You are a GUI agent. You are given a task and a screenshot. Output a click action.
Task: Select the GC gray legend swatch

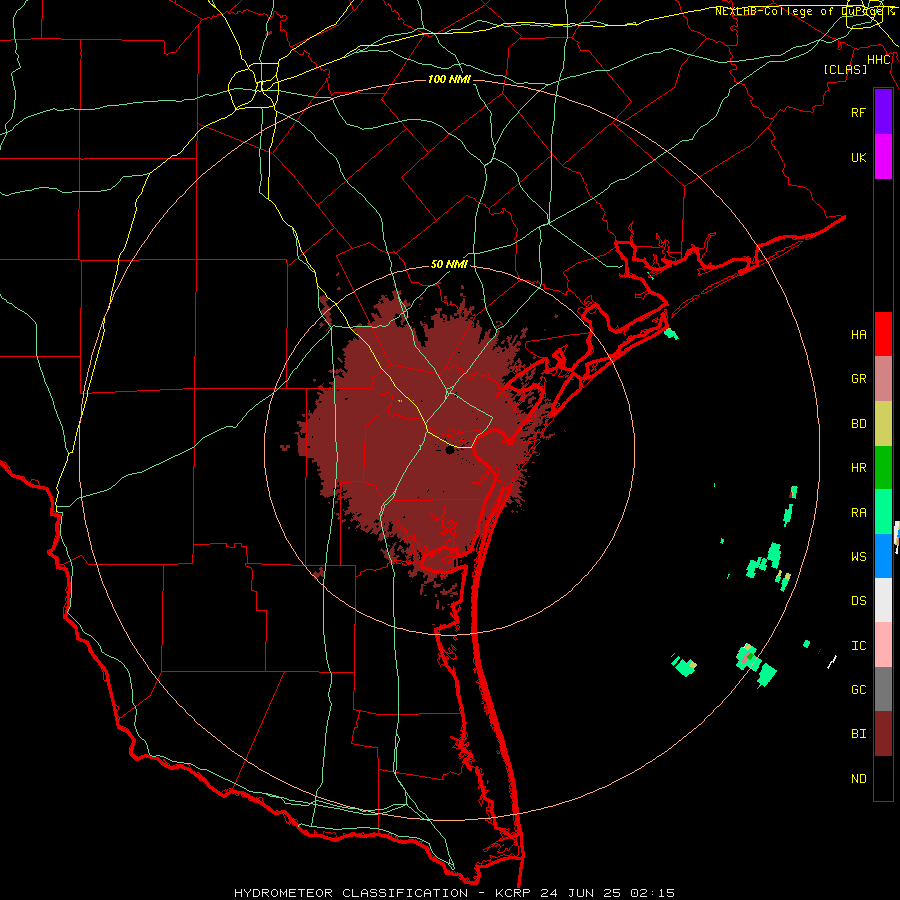[x=883, y=689]
